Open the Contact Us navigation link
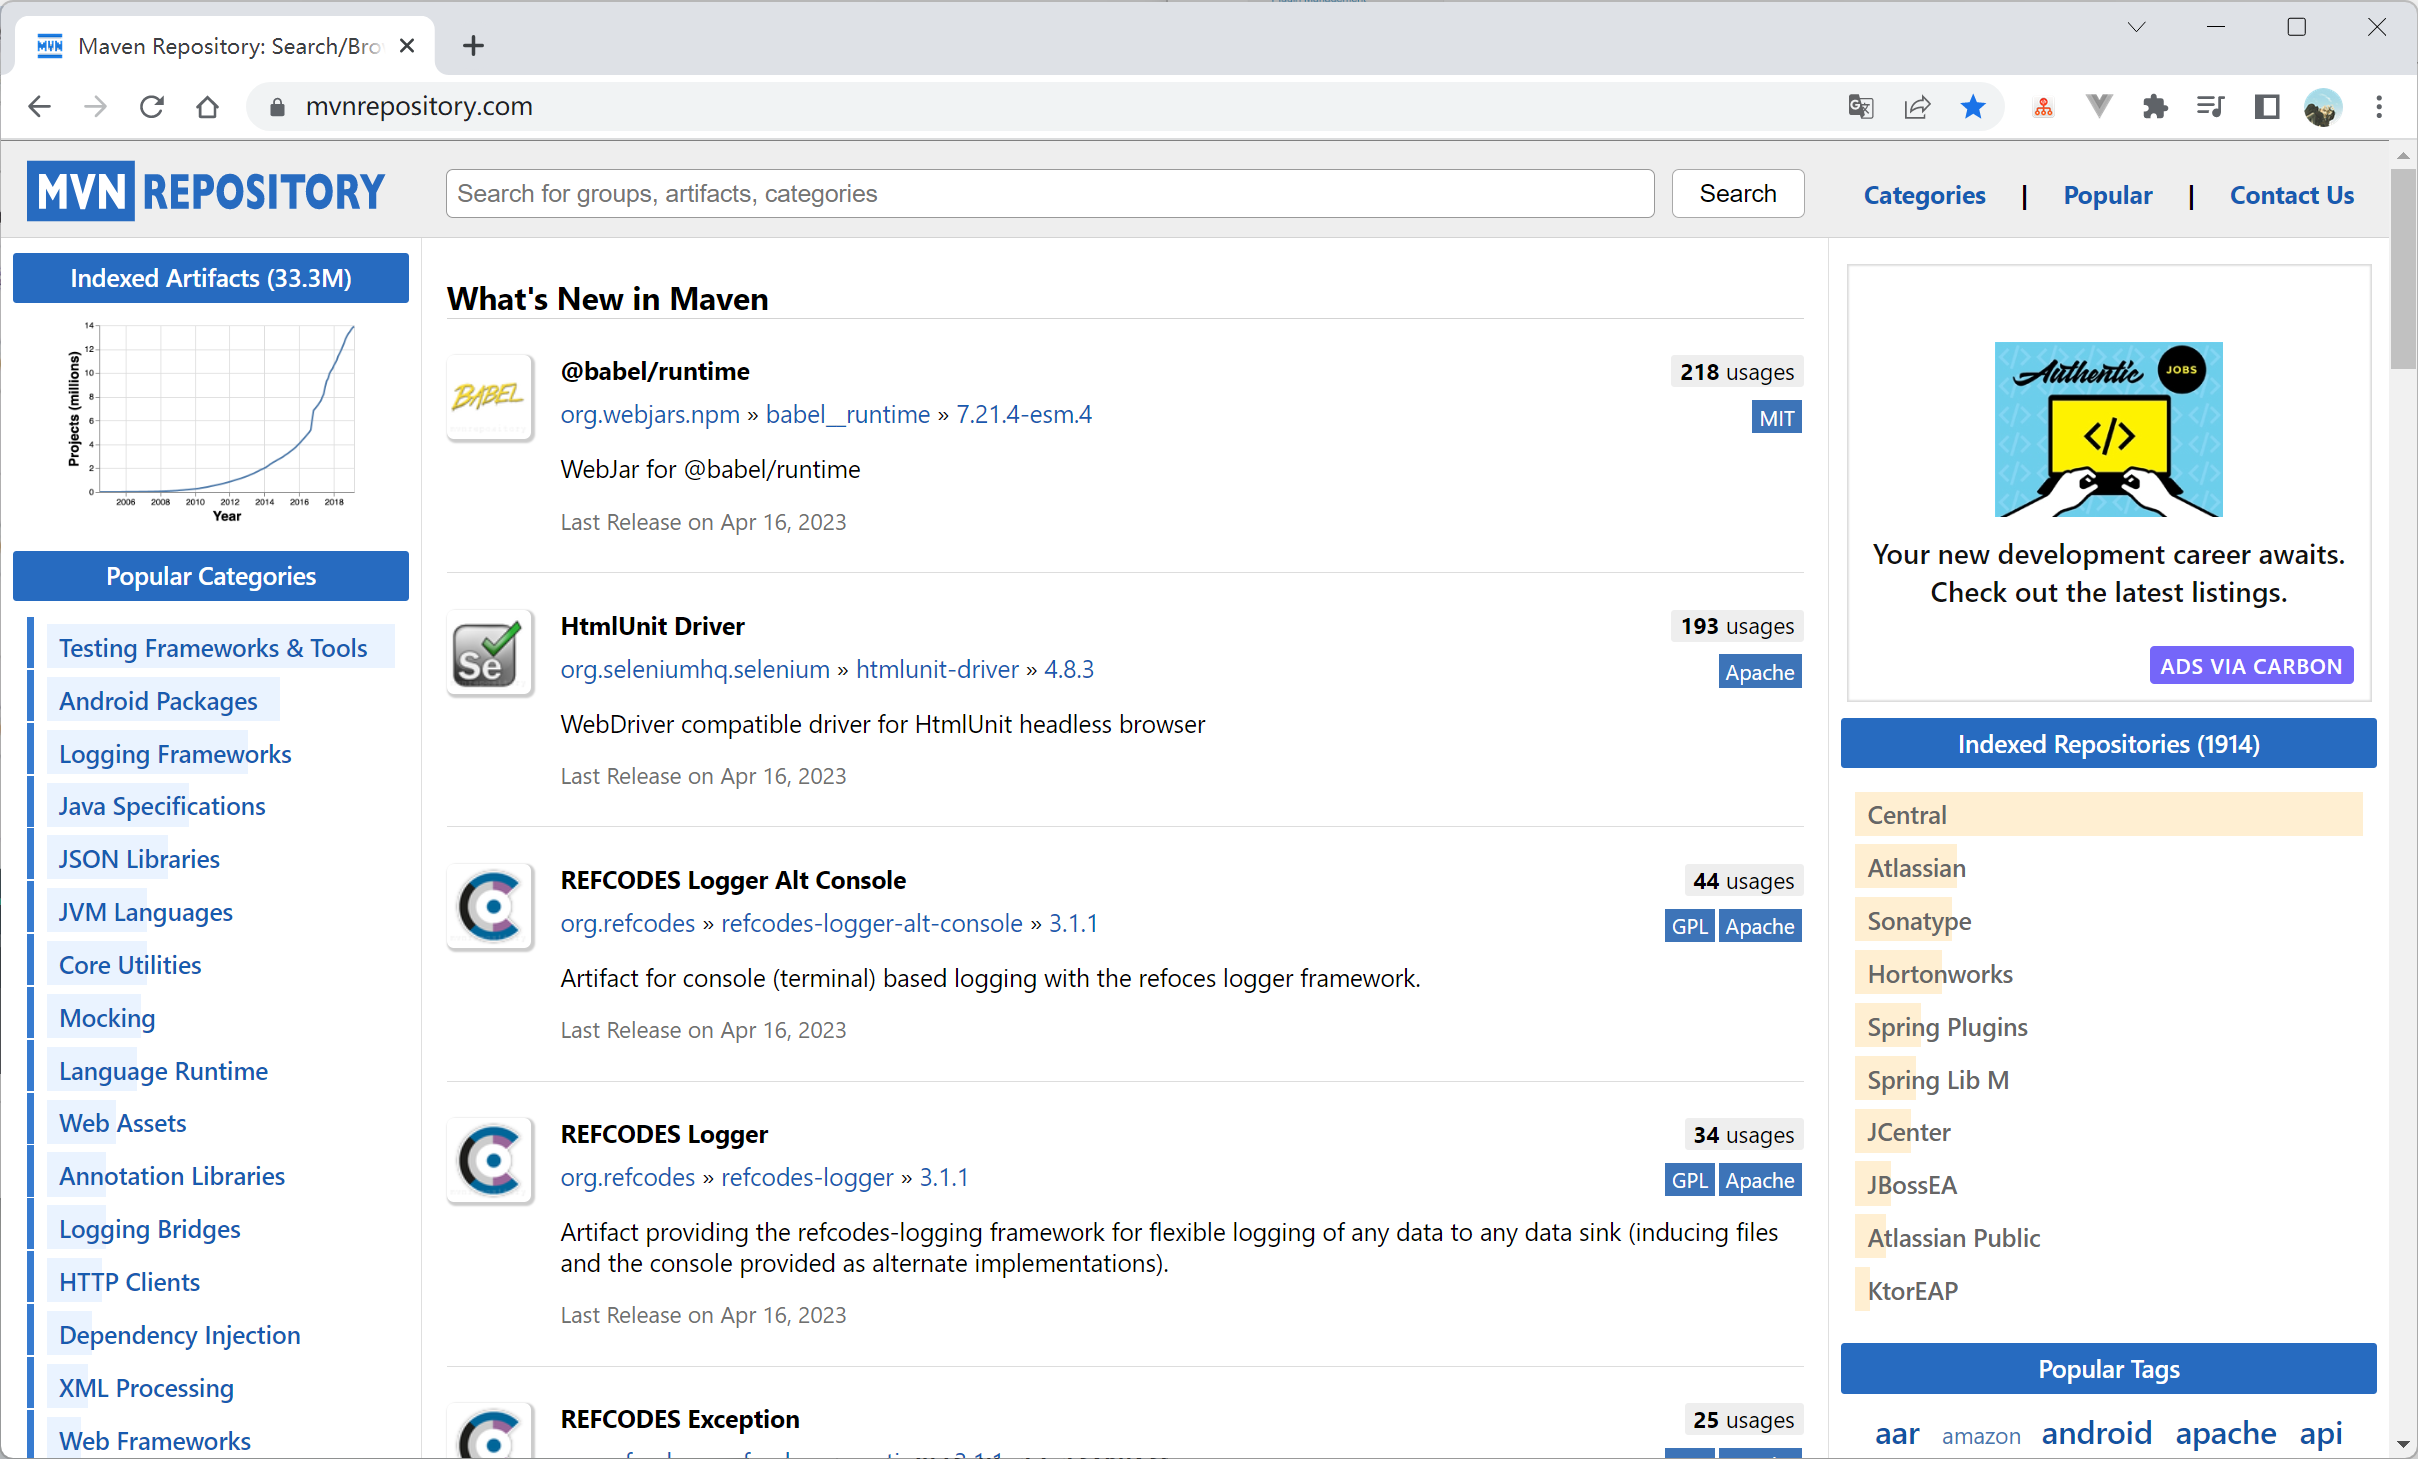 (2291, 195)
